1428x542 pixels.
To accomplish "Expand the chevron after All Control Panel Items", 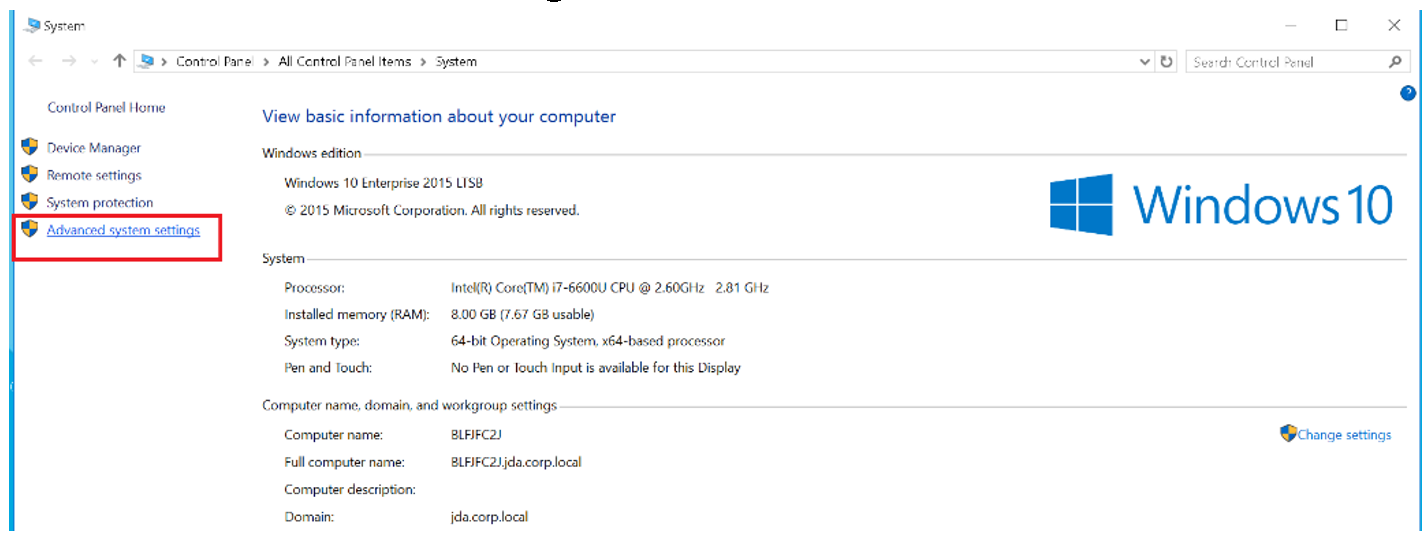I will (424, 62).
